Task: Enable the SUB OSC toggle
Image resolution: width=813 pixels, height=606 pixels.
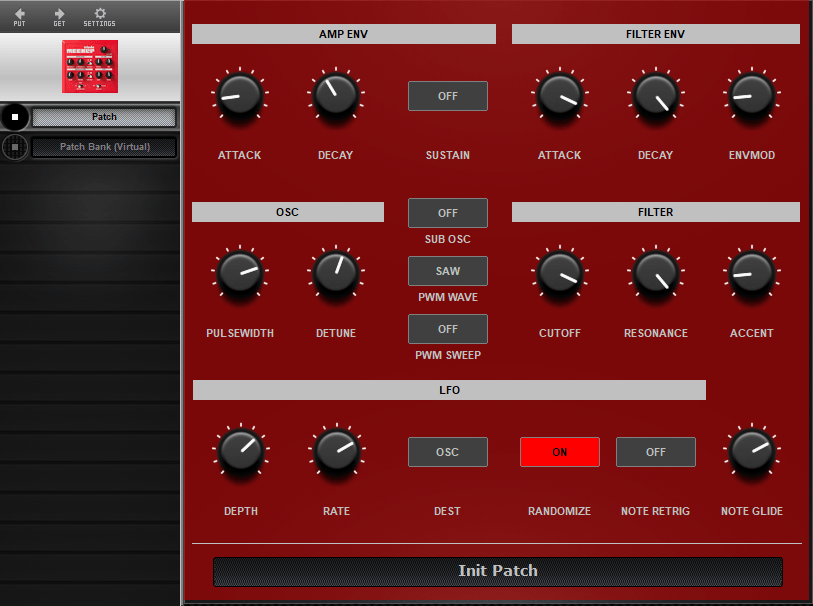Action: point(447,212)
